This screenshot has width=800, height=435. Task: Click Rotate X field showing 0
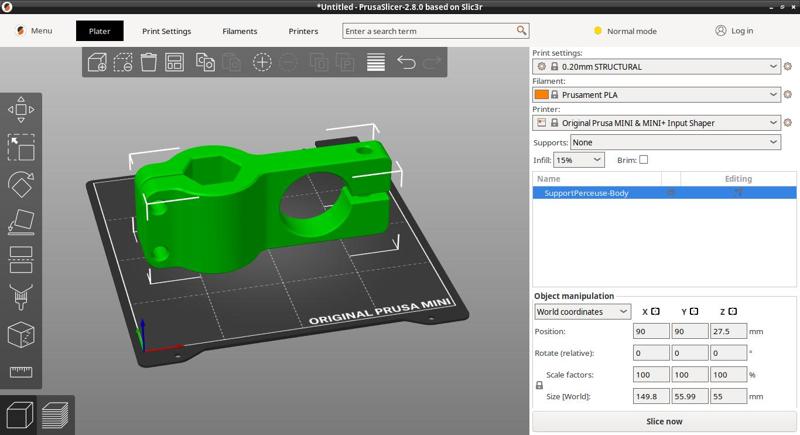tap(651, 353)
